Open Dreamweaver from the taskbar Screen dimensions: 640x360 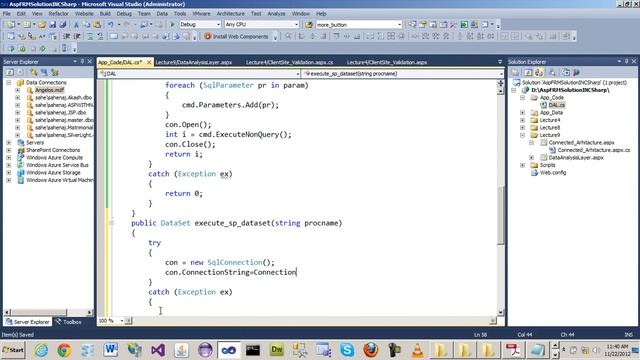tap(277, 350)
